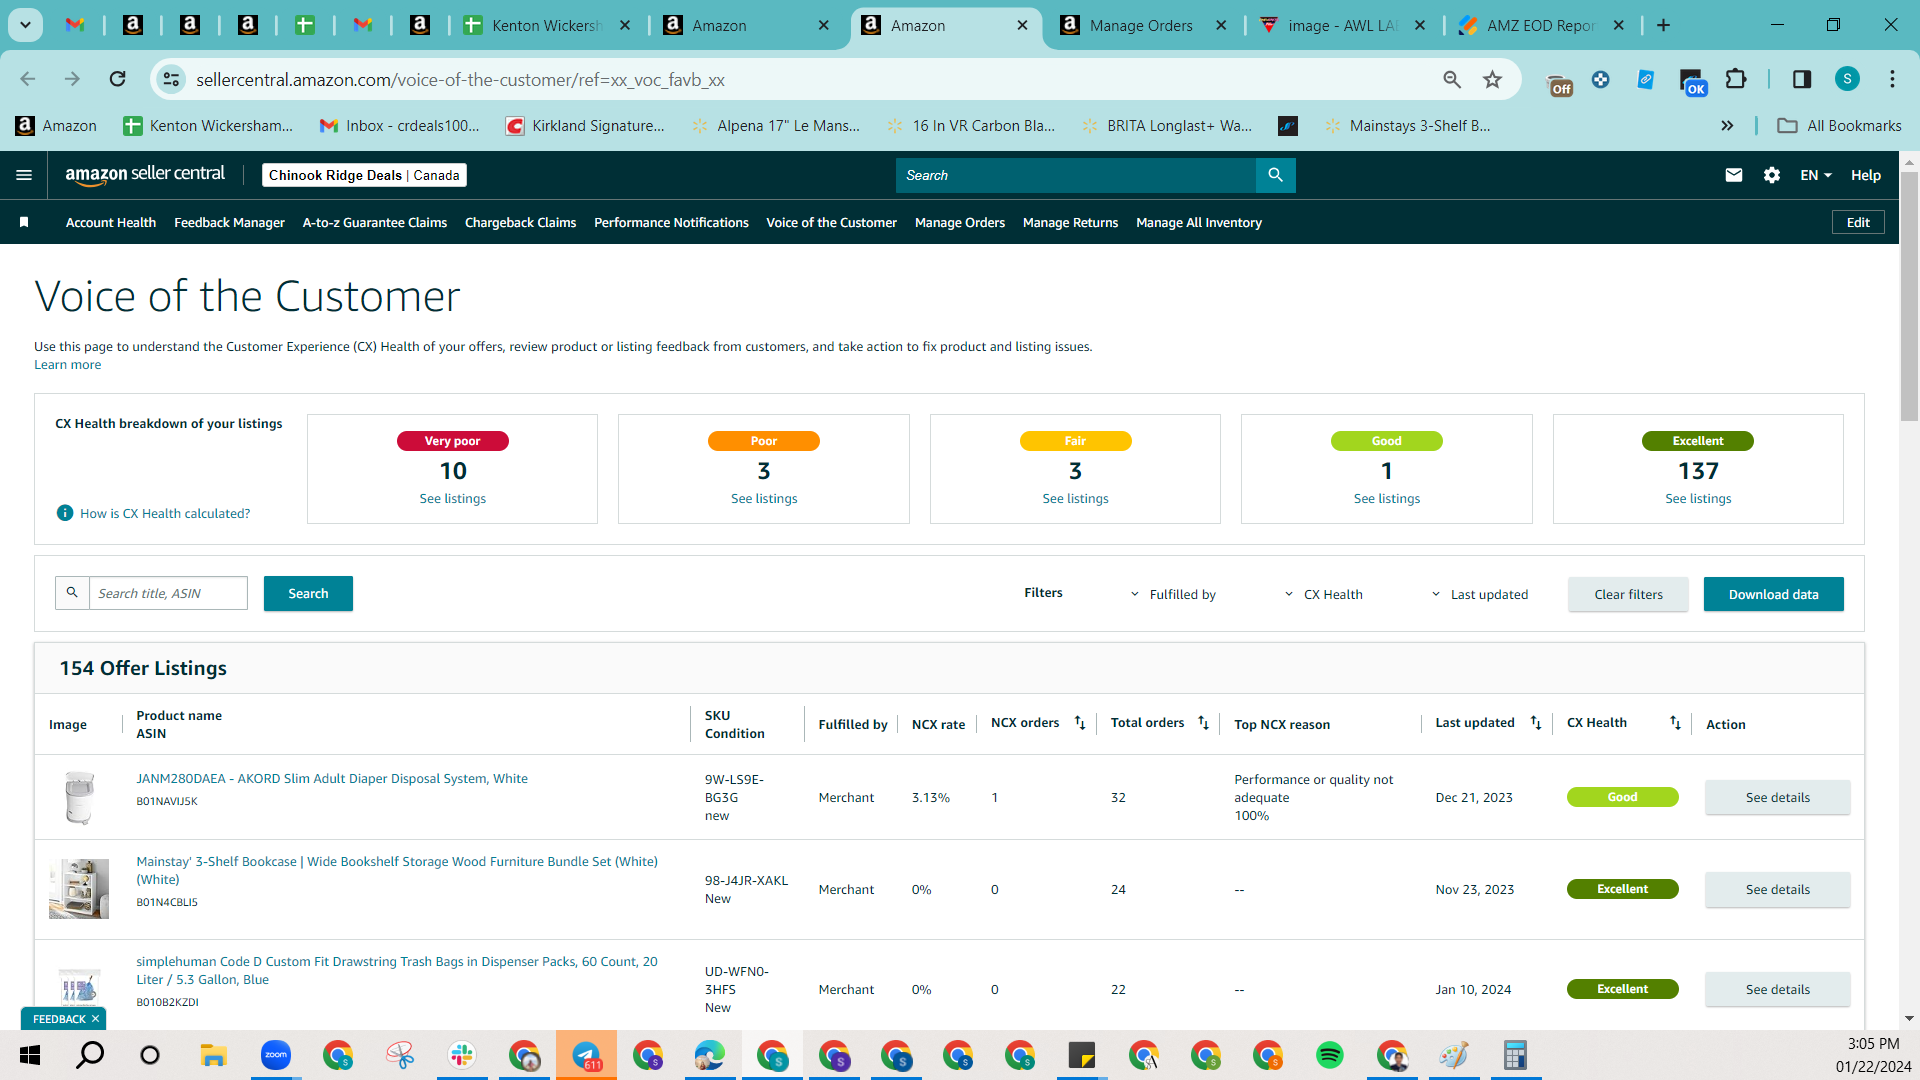The image size is (1920, 1080).
Task: Sort listings by Last updated arrows
Action: point(1536,723)
